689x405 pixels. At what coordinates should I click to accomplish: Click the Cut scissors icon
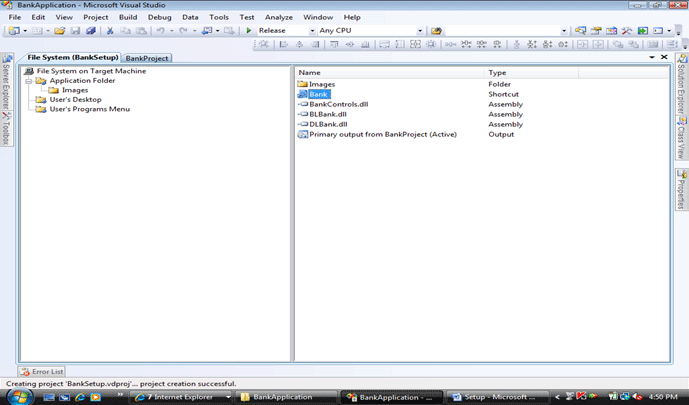coord(110,30)
